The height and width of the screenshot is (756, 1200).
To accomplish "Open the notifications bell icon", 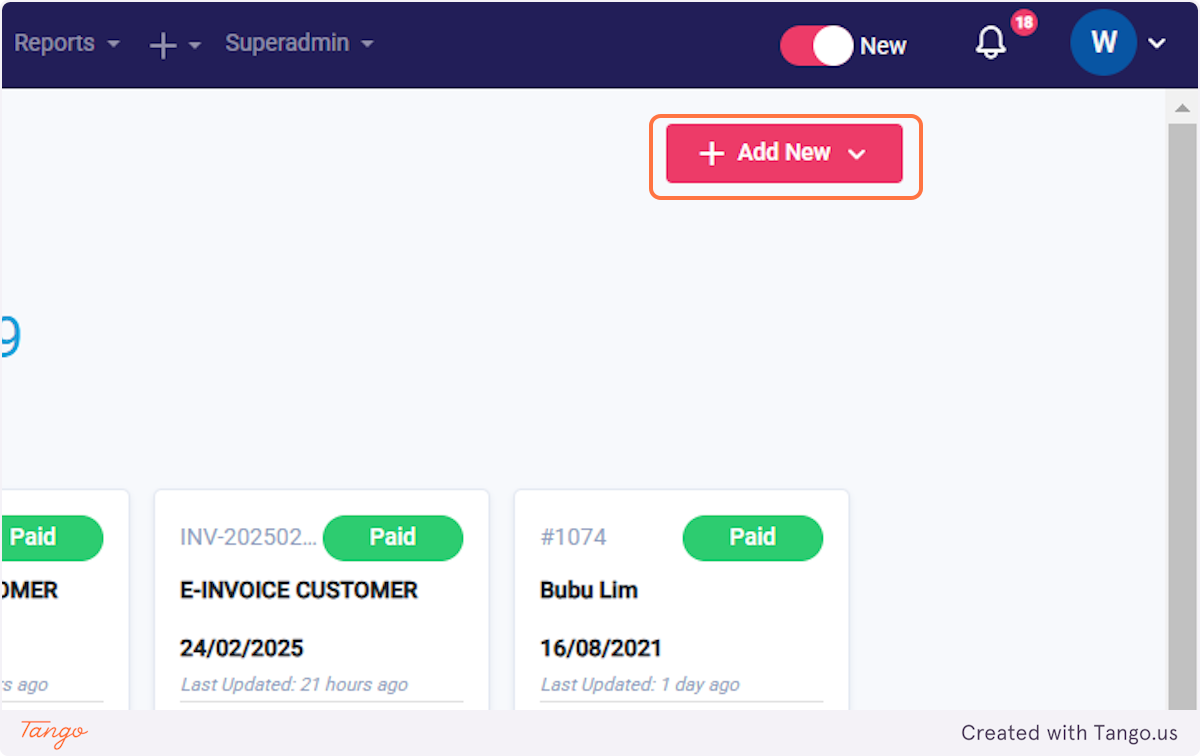I will tap(991, 43).
